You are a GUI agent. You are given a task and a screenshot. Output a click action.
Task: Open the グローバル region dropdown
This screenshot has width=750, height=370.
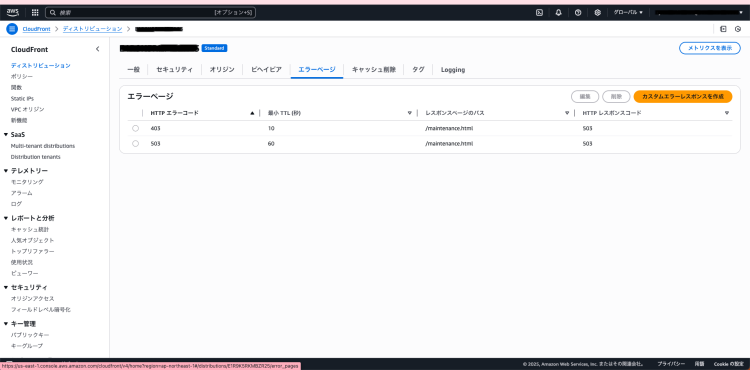click(x=628, y=13)
